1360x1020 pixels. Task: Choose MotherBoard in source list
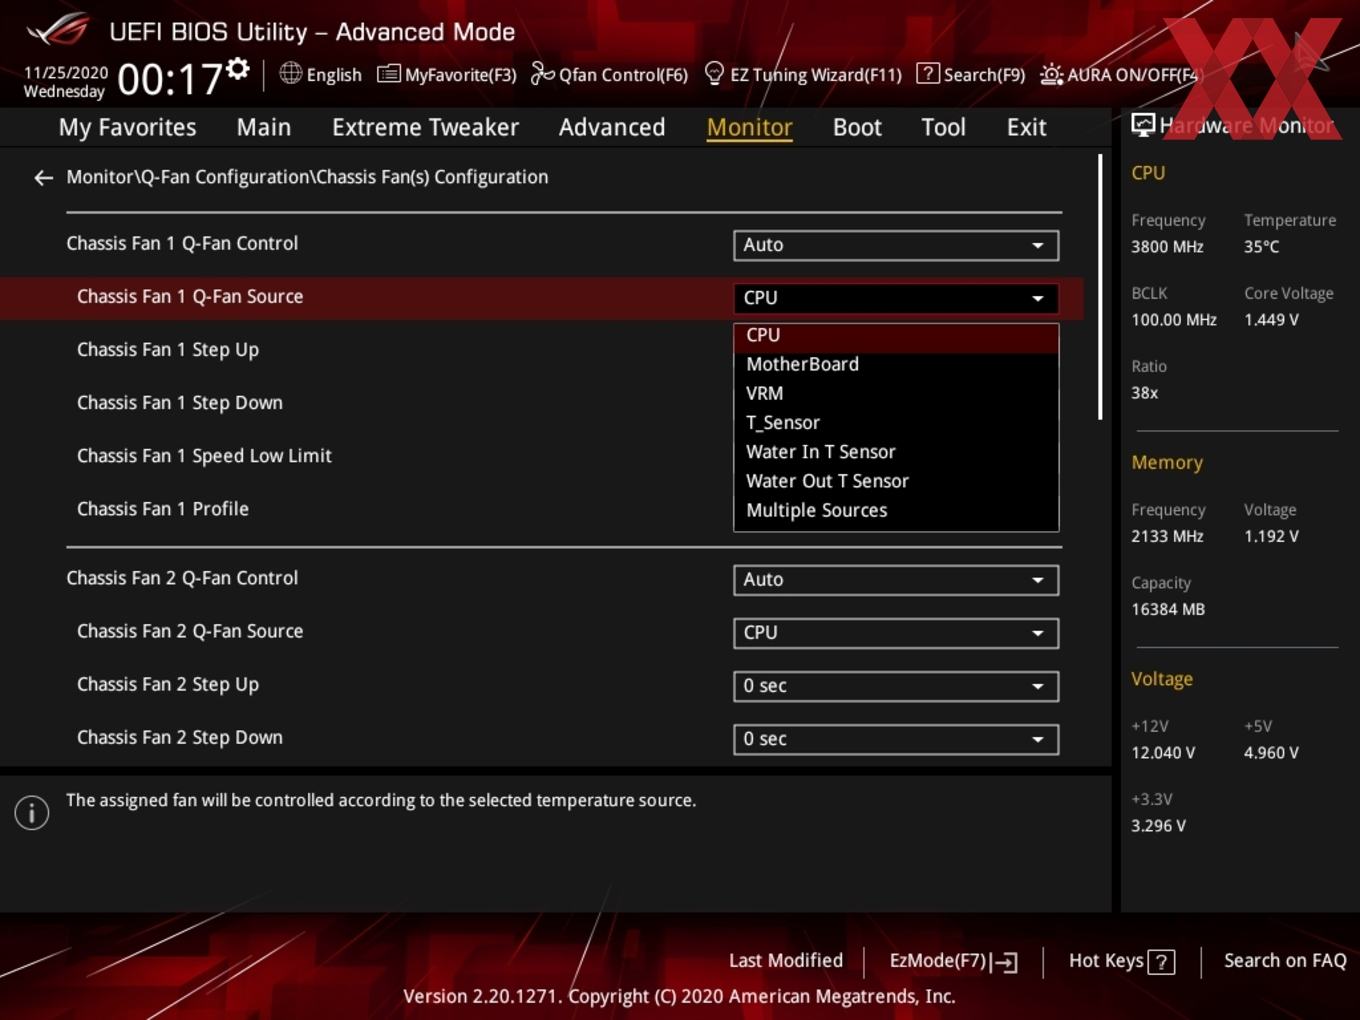coord(896,365)
